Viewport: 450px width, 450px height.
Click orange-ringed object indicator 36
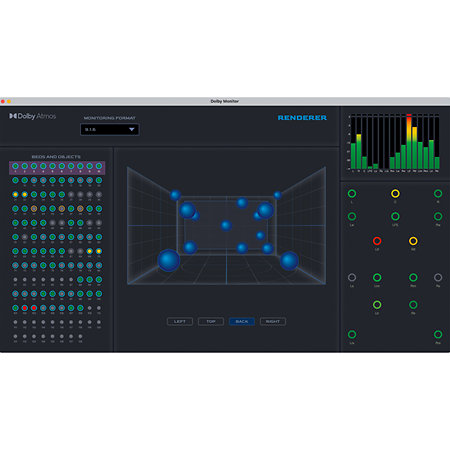[62, 209]
